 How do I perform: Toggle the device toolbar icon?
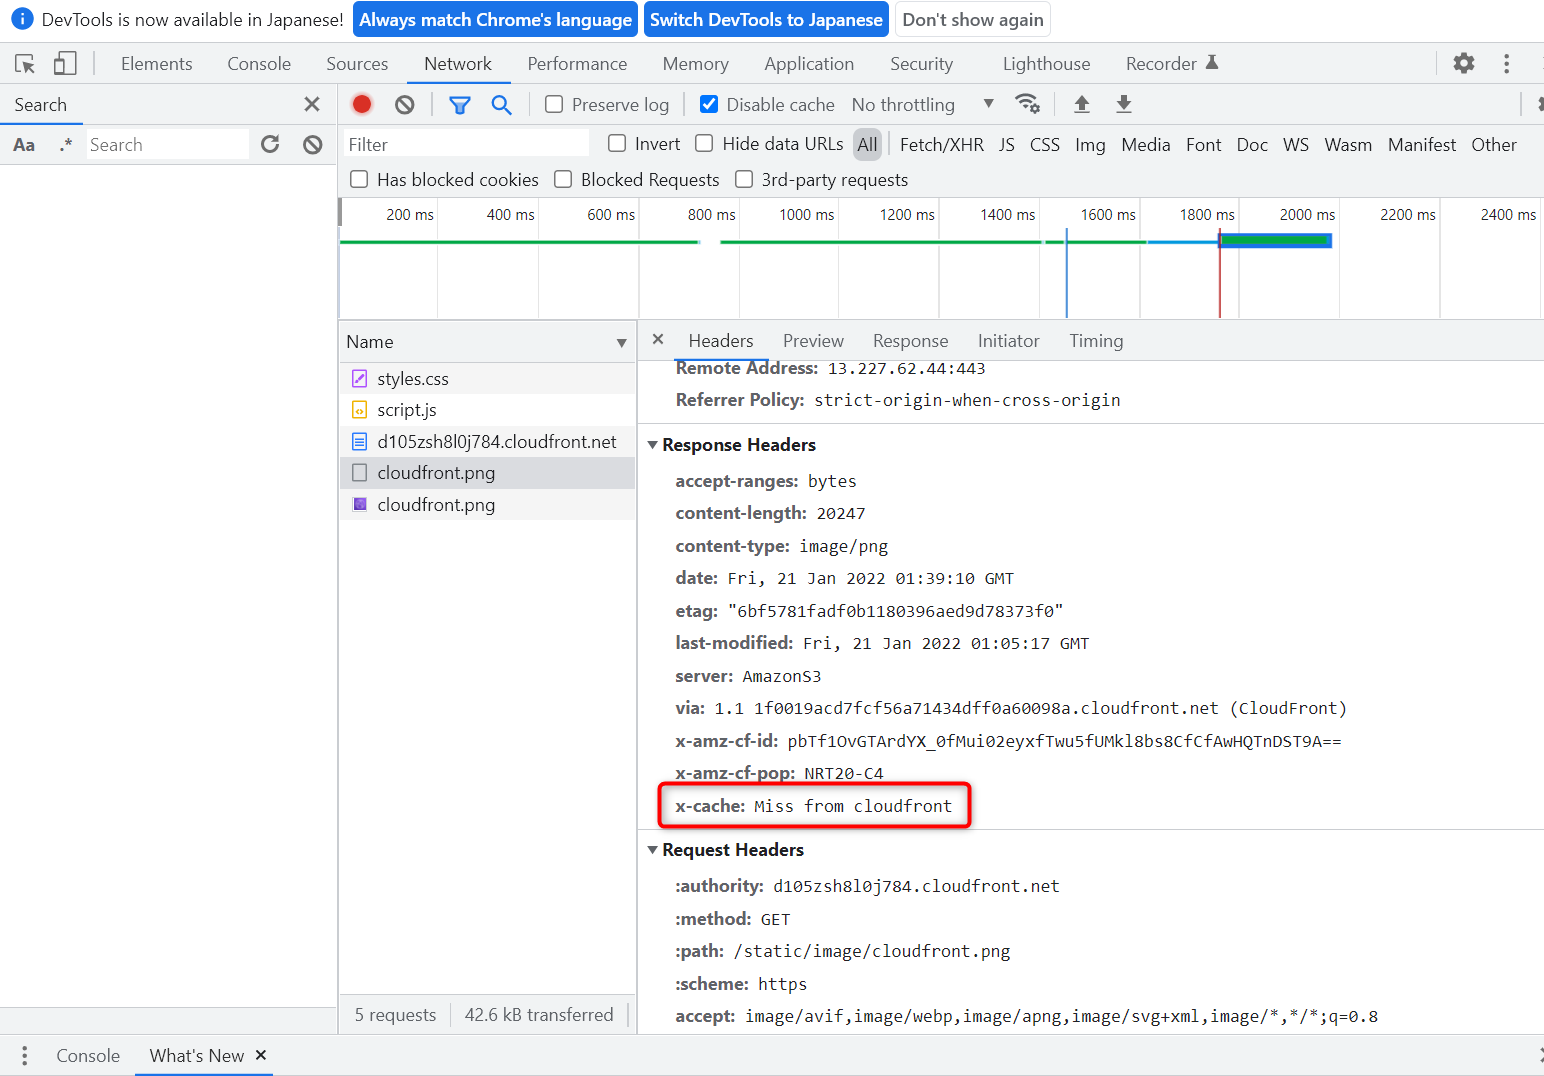(65, 64)
